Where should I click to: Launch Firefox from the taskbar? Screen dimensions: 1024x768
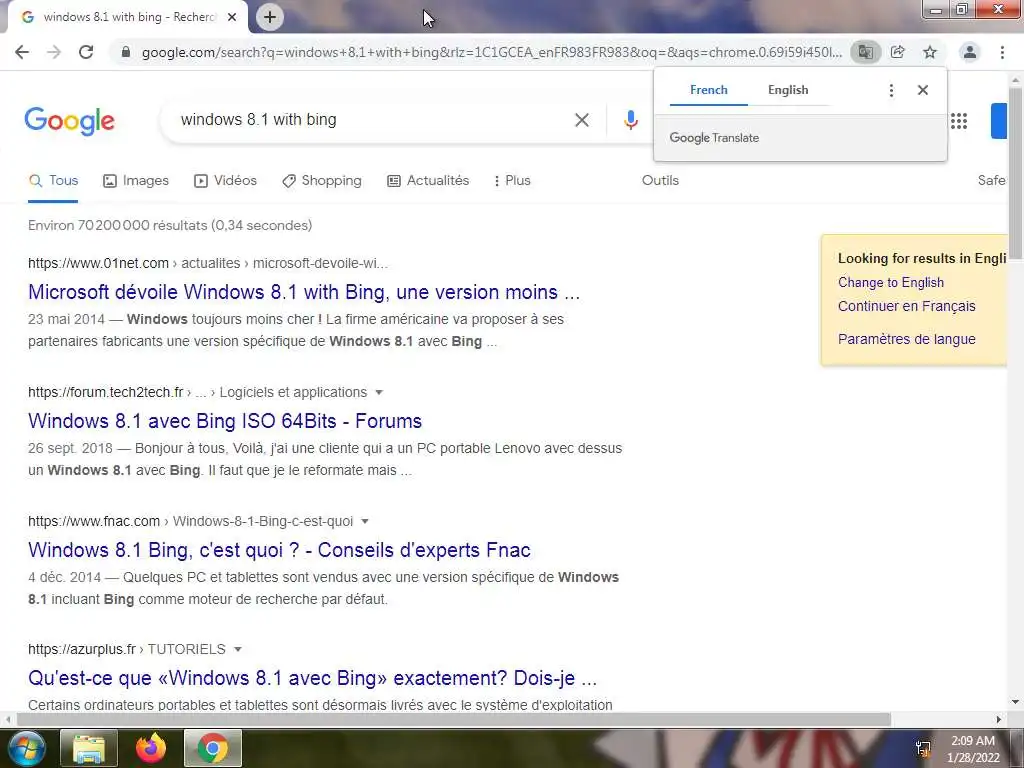[151, 748]
